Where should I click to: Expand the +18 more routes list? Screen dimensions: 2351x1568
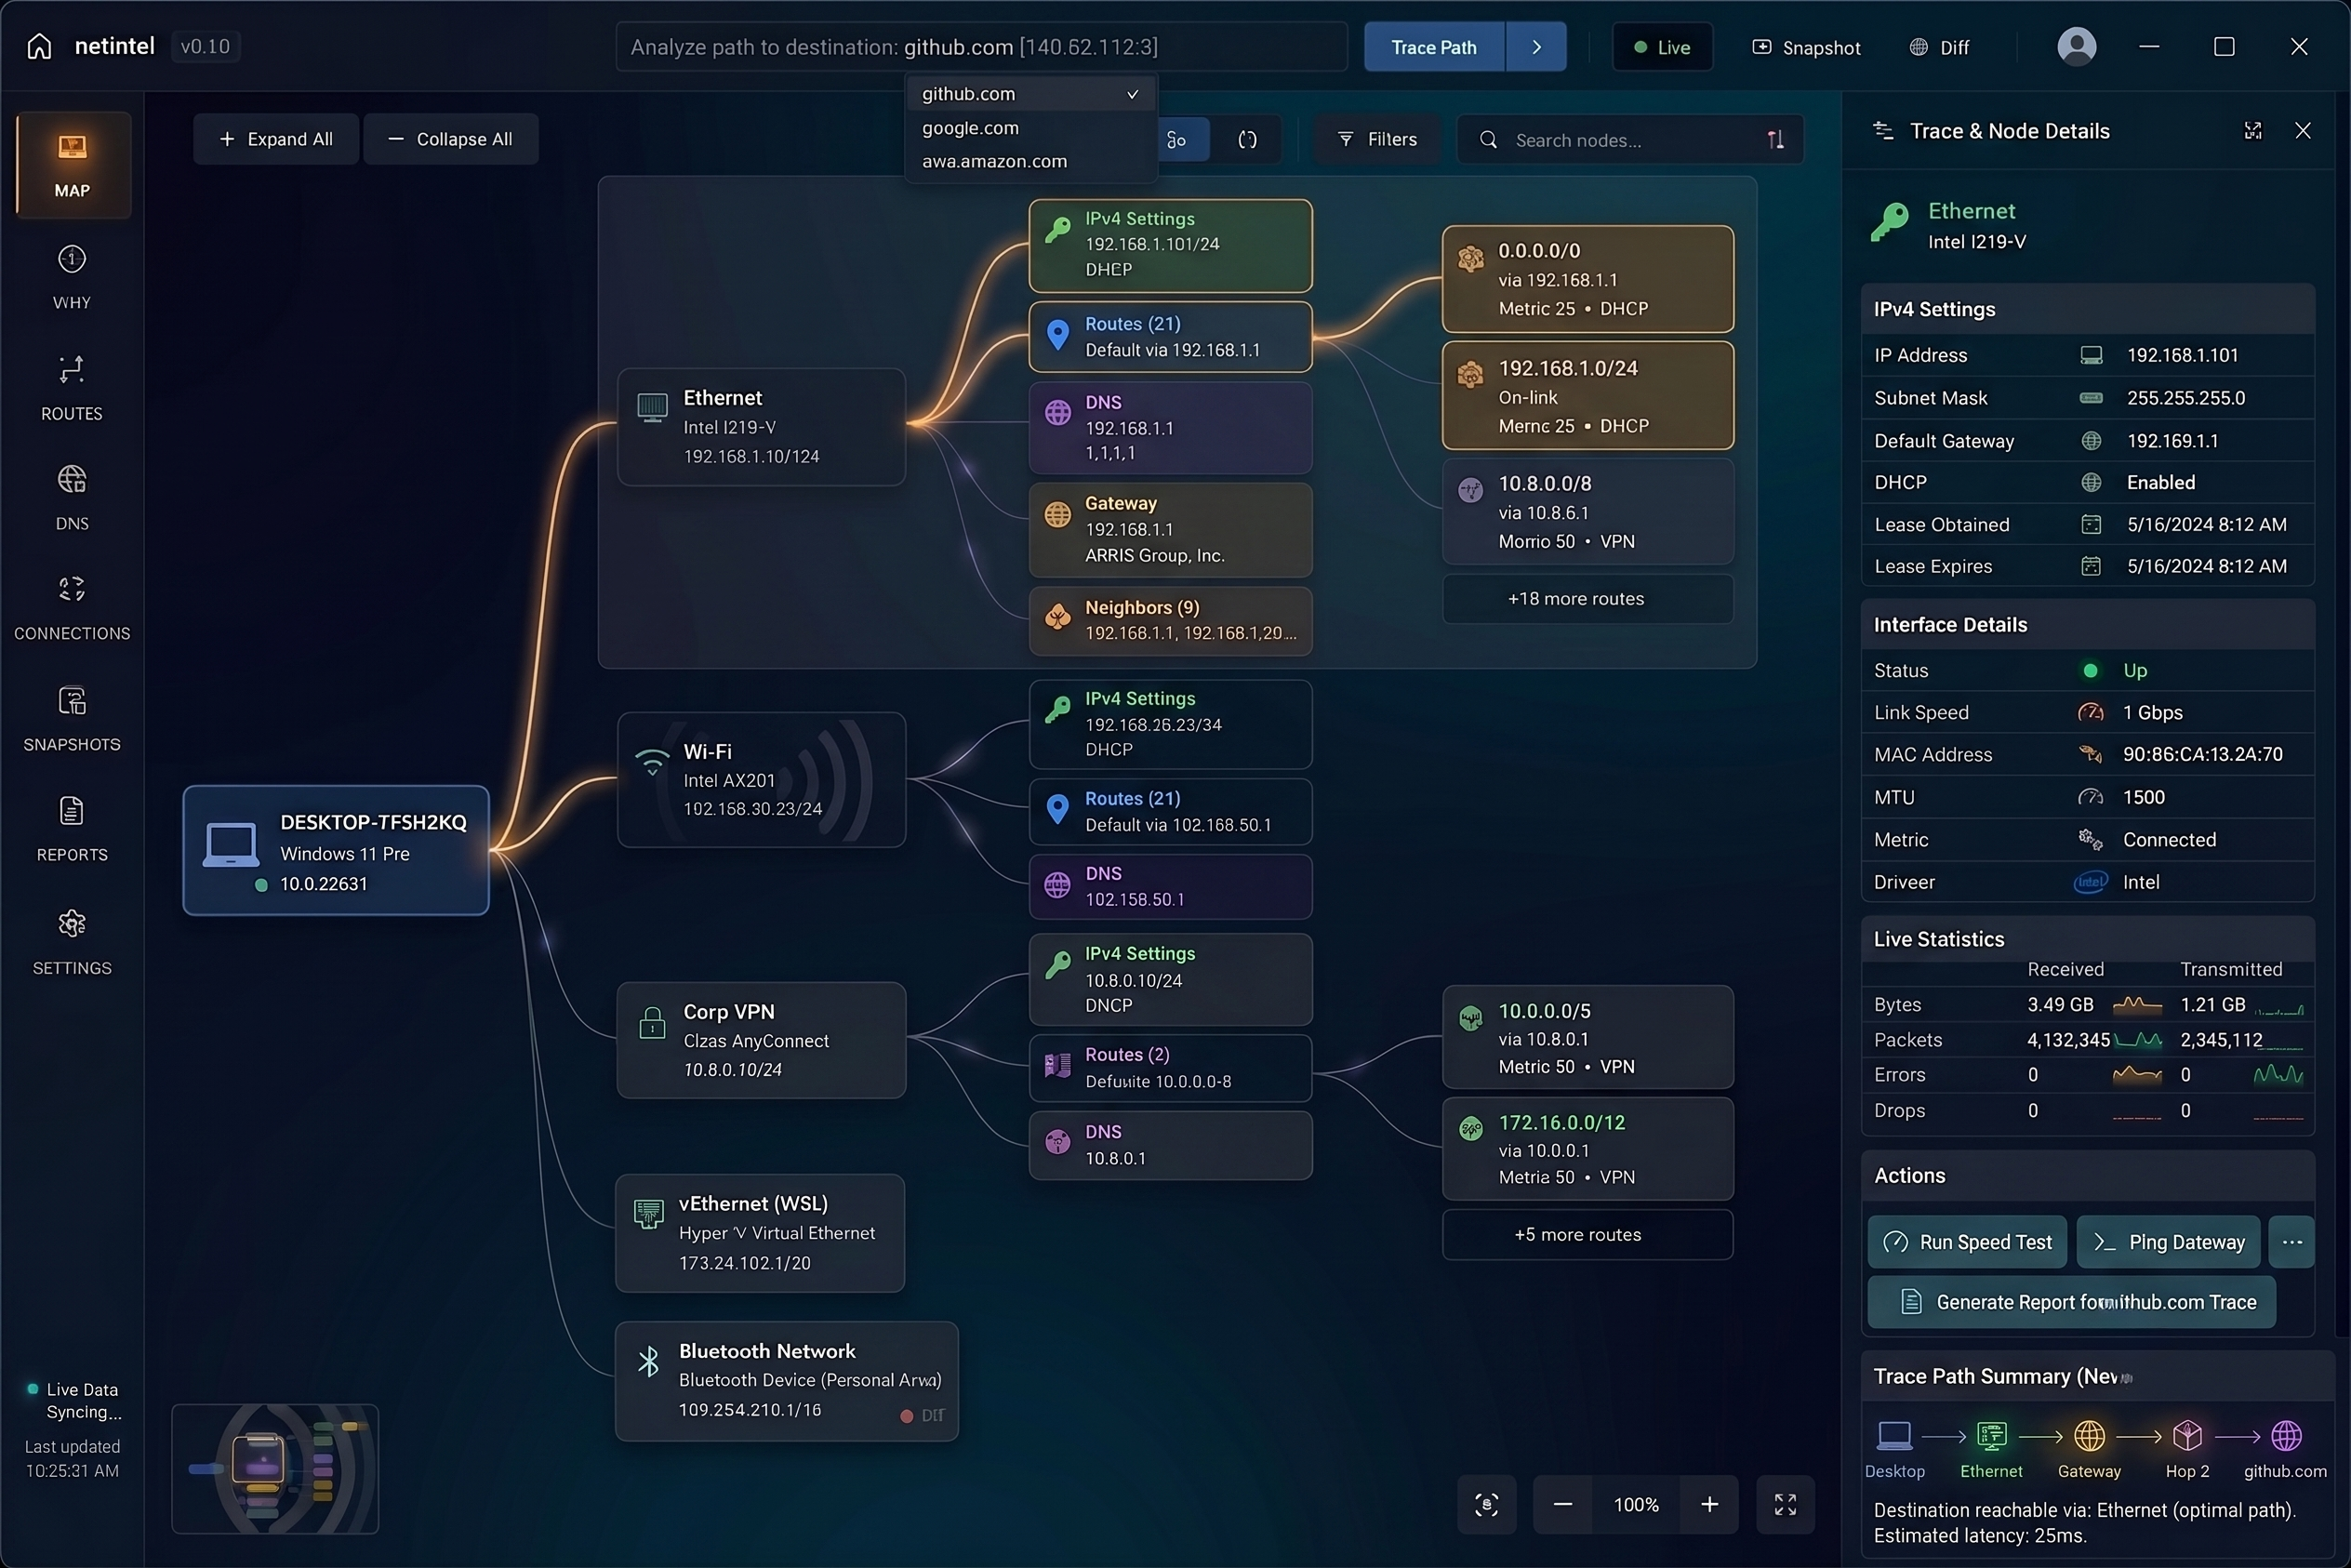tap(1587, 599)
